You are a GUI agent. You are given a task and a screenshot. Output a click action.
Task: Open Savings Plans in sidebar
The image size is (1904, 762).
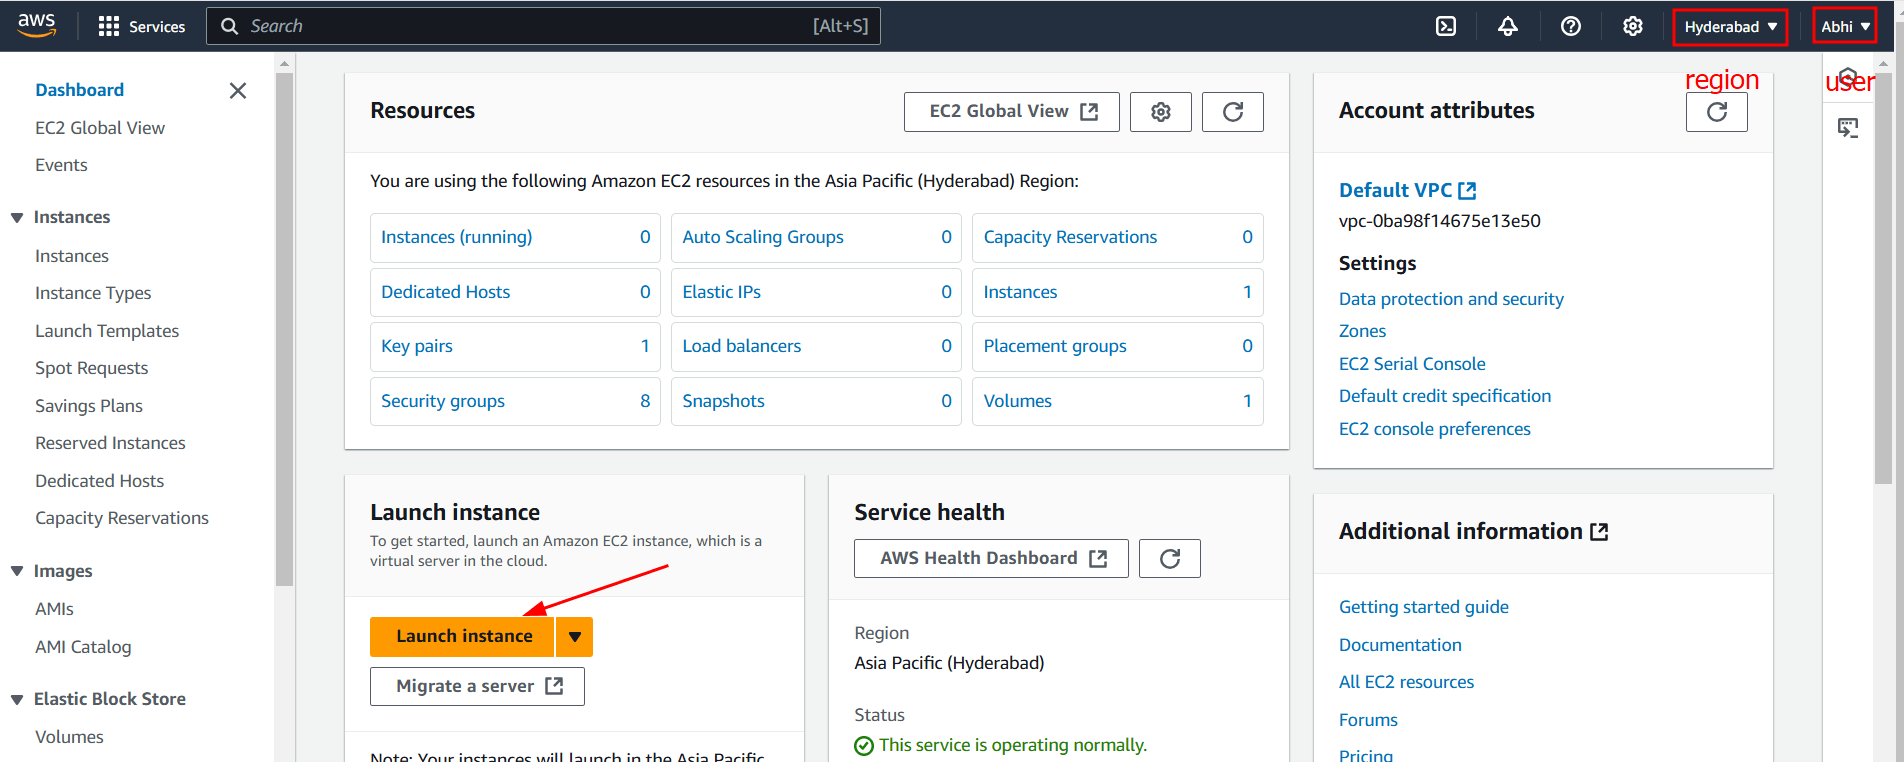tap(89, 406)
